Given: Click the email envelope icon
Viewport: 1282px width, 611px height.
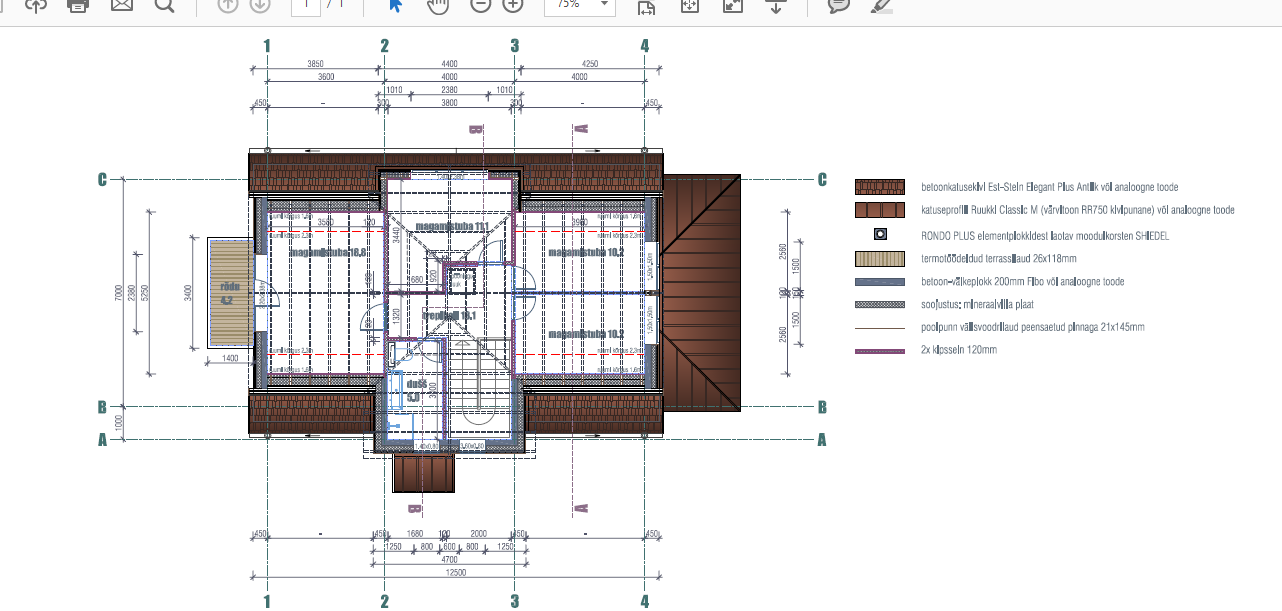Looking at the screenshot, I should coord(121,4).
